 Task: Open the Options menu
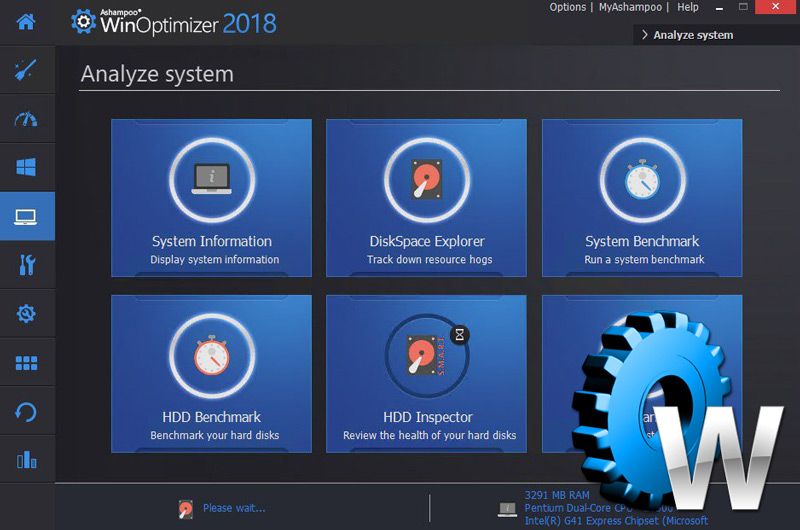click(x=567, y=7)
